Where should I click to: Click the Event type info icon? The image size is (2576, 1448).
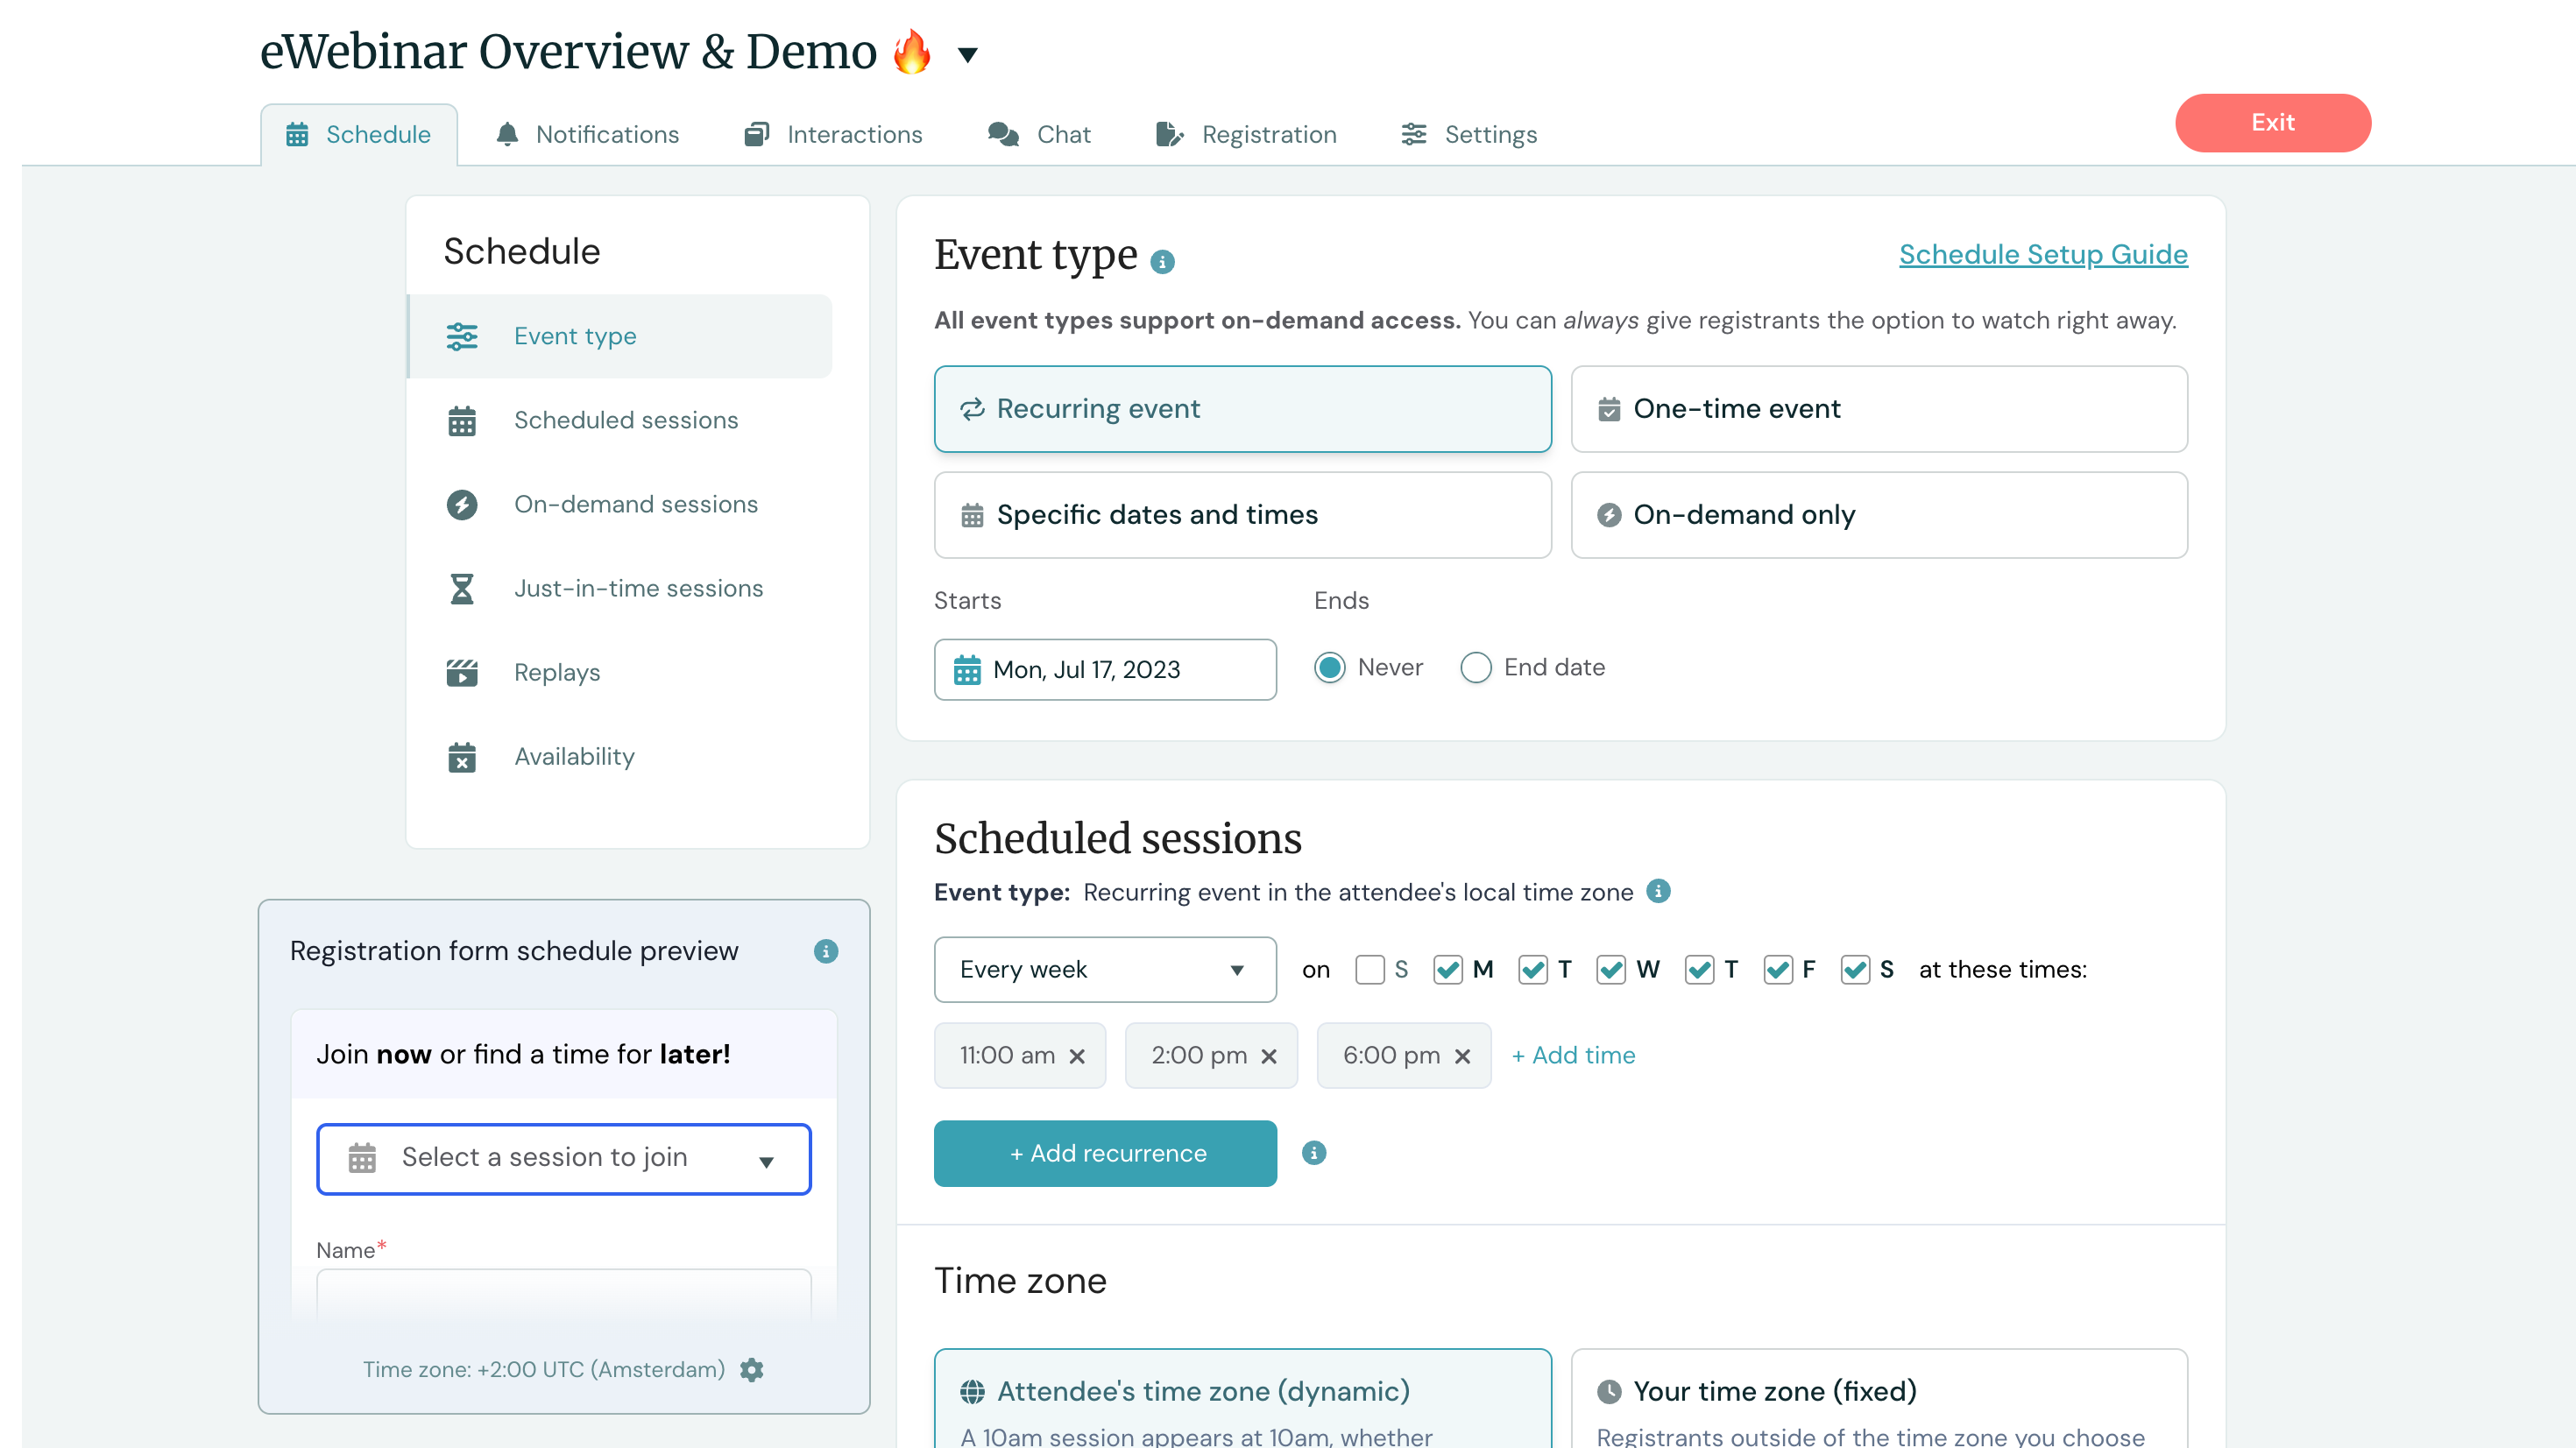pyautogui.click(x=1162, y=262)
